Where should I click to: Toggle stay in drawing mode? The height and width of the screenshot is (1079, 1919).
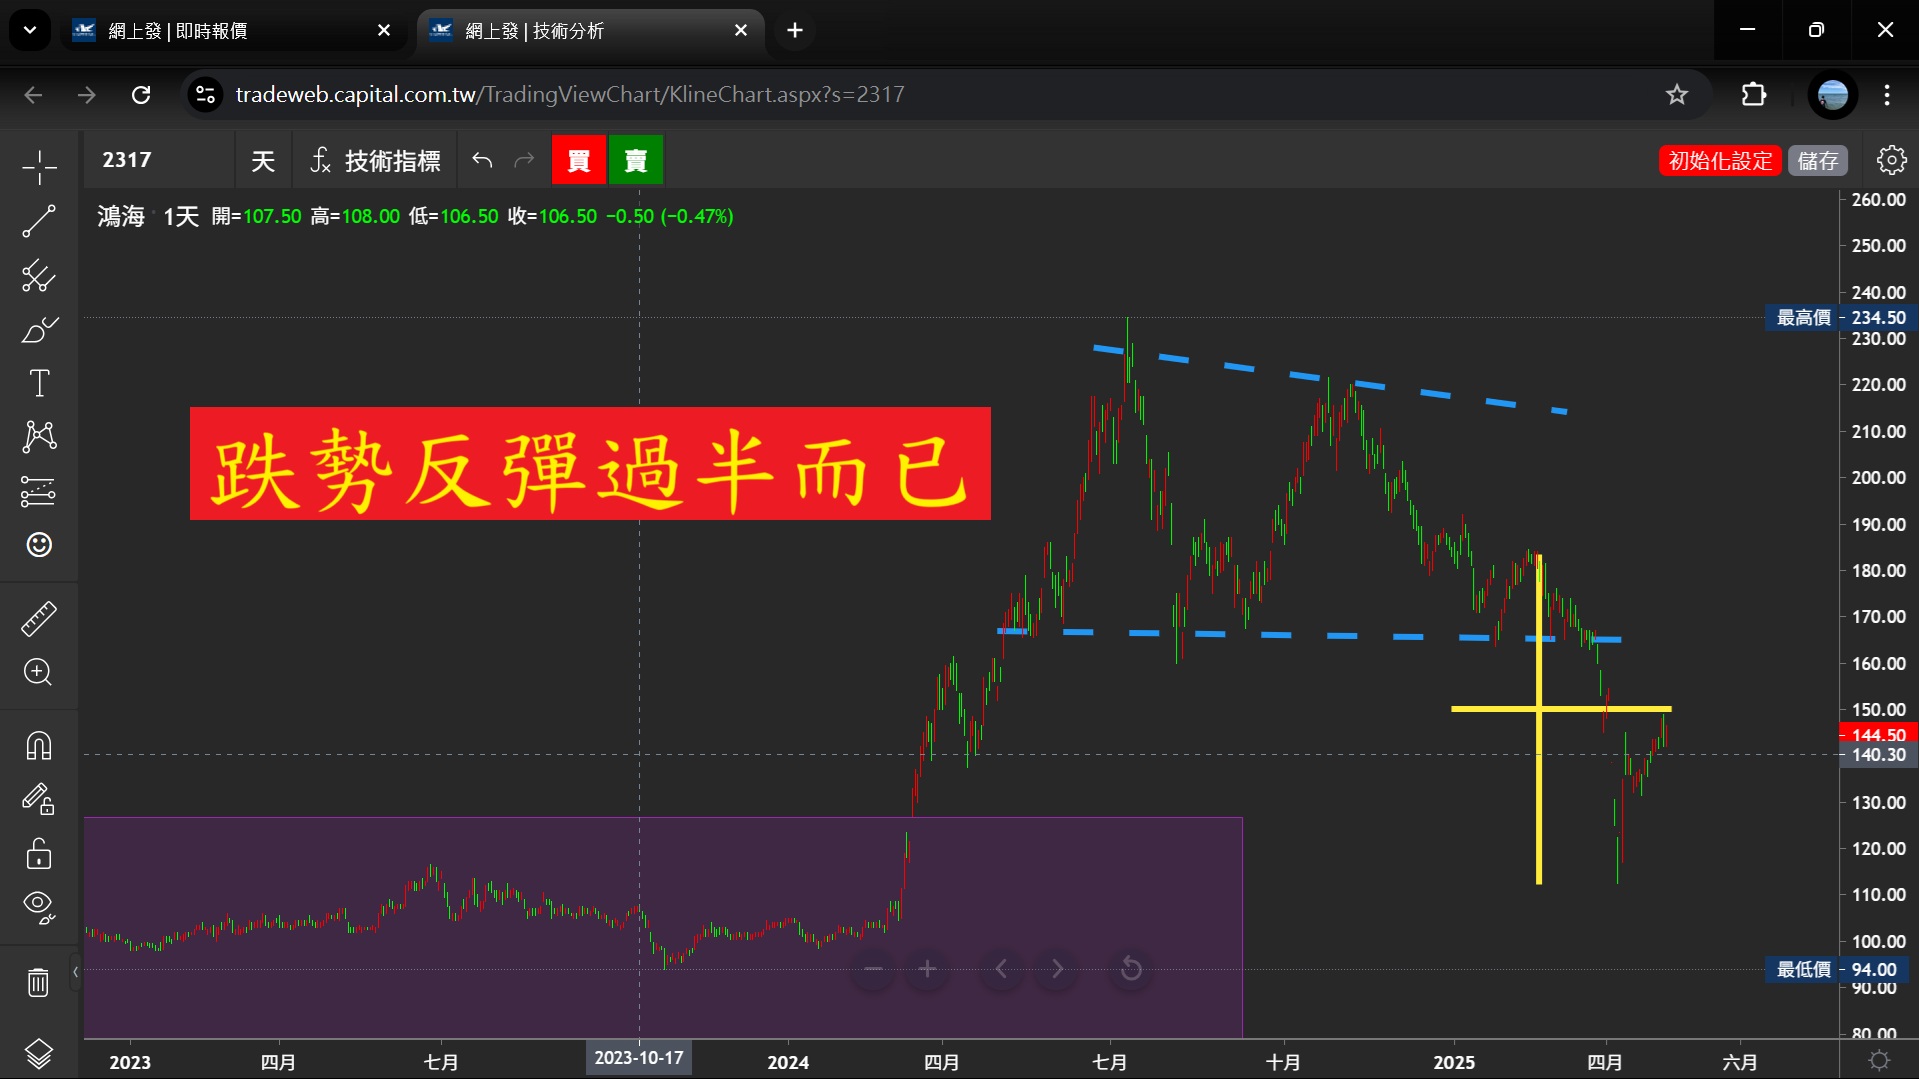click(x=39, y=800)
